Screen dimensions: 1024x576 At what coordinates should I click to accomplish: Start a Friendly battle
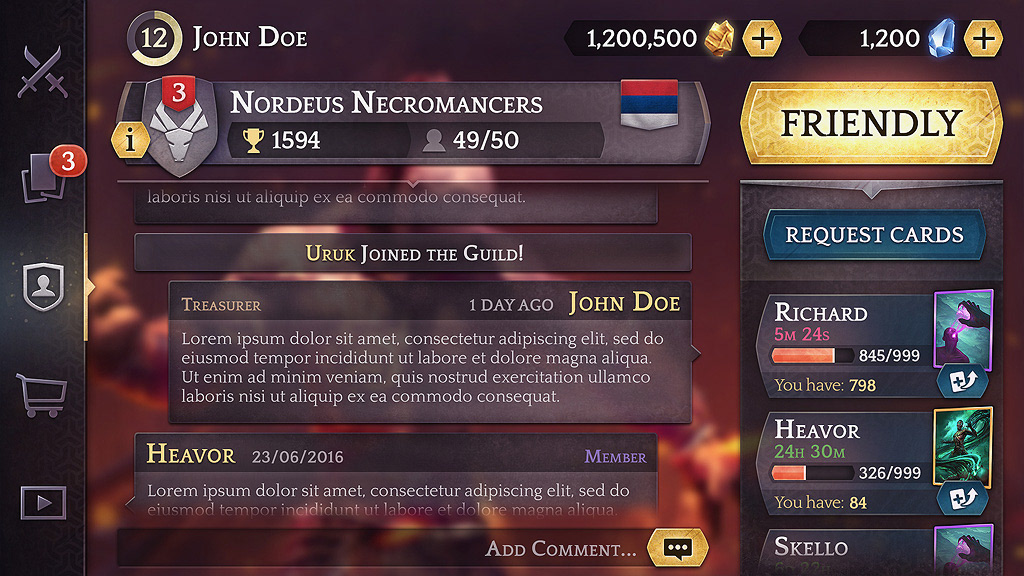(x=871, y=123)
